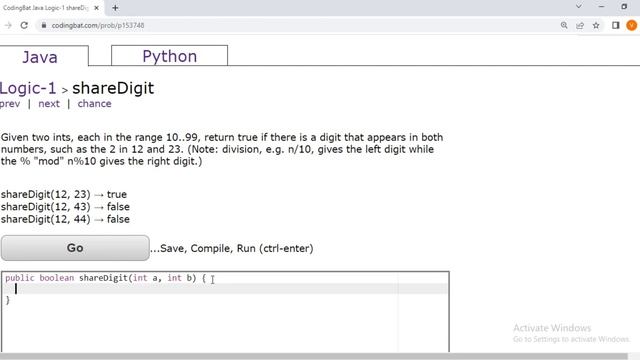640x360 pixels.
Task: Click the Go button
Action: click(75, 248)
